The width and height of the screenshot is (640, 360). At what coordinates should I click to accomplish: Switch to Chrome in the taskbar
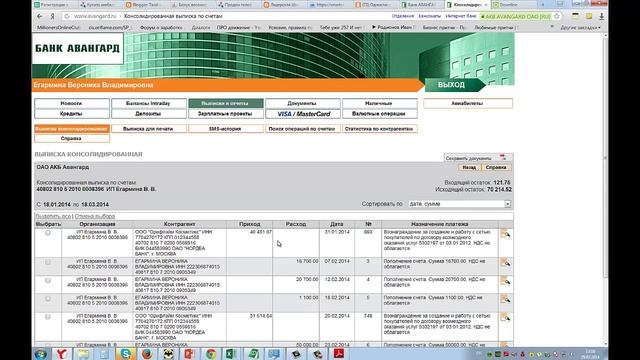pyautogui.click(x=211, y=354)
